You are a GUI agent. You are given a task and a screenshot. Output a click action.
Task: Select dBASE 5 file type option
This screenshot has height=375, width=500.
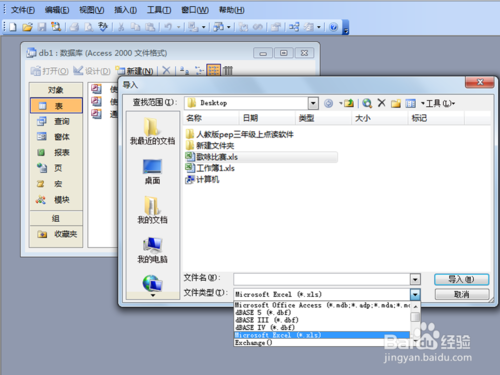pyautogui.click(x=322, y=312)
